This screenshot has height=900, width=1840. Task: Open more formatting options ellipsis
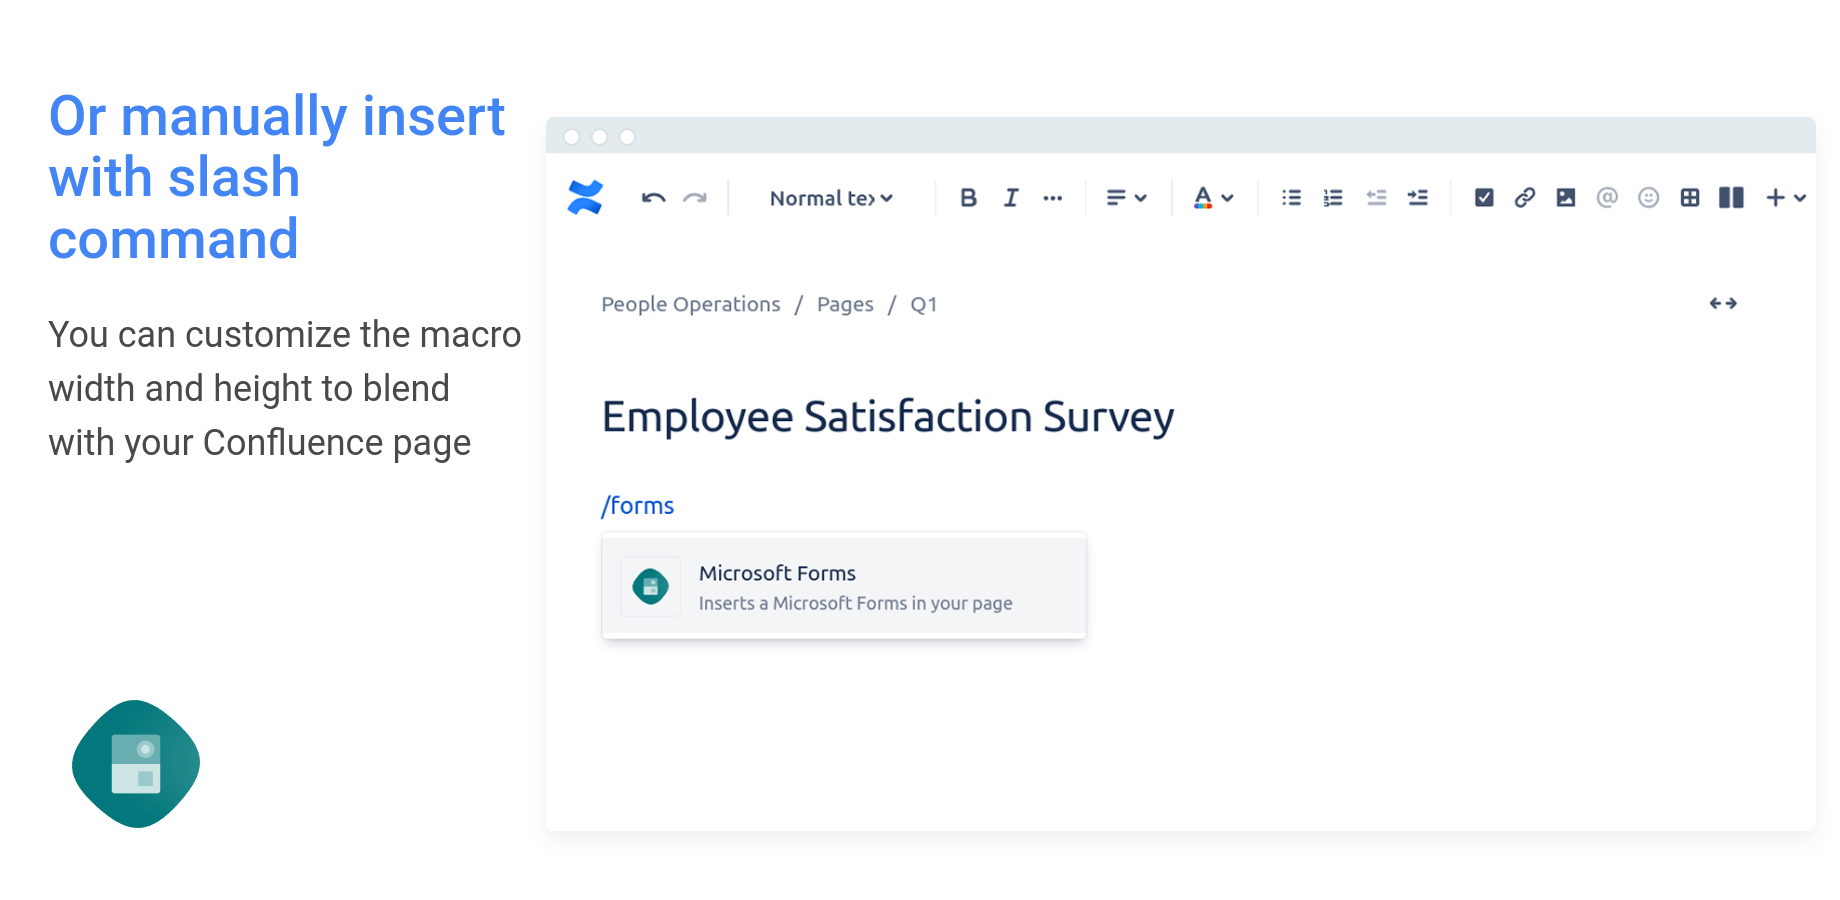click(x=1052, y=198)
